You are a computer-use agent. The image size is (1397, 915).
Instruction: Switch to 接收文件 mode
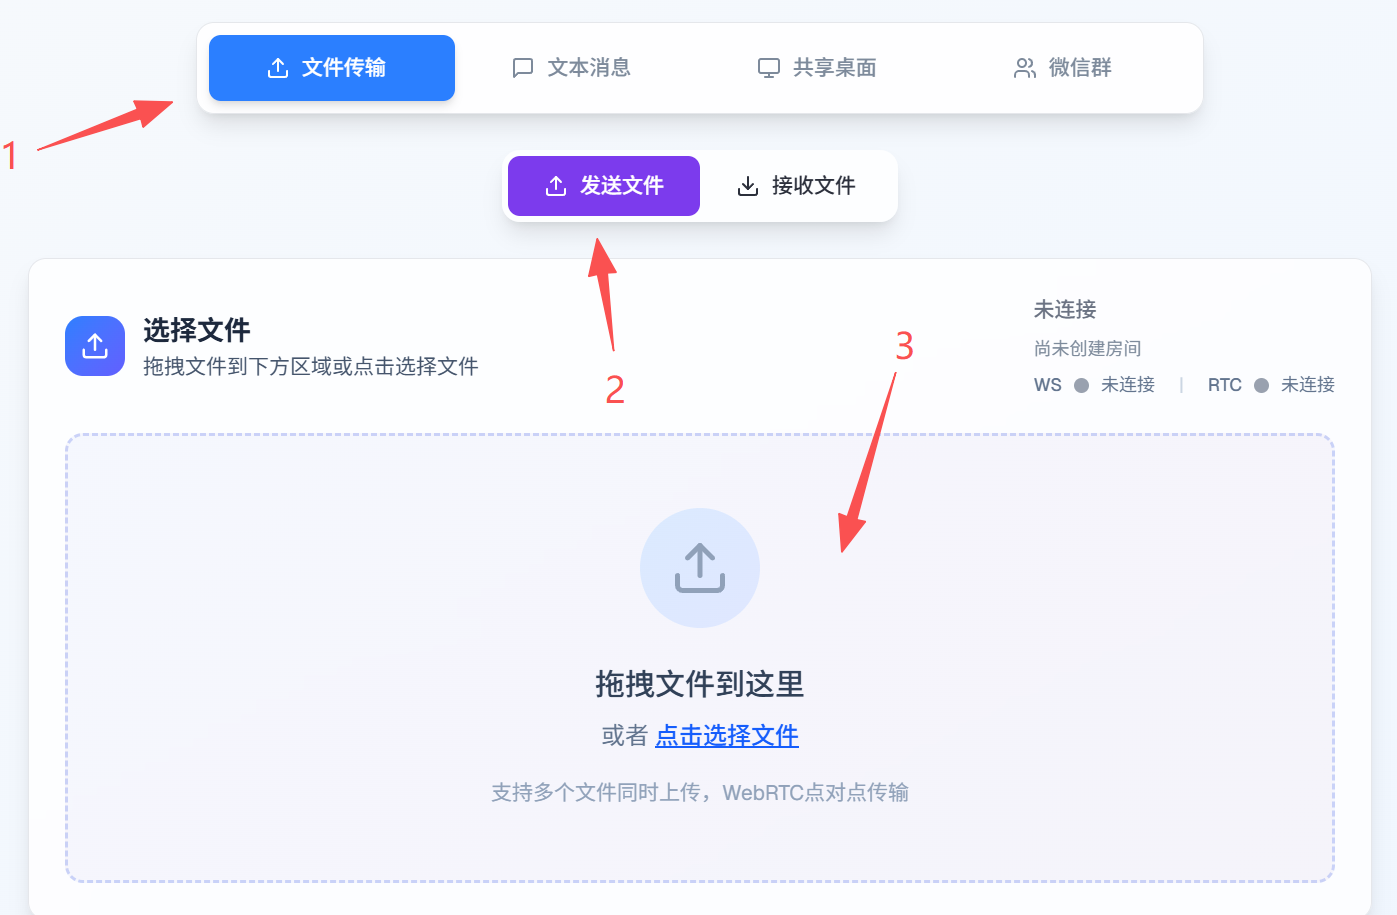[x=796, y=186]
